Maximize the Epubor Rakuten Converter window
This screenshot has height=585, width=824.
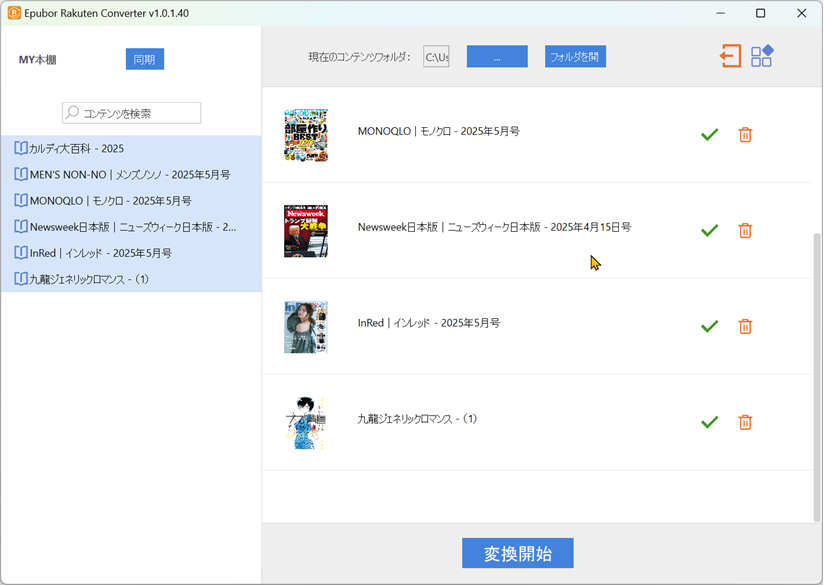[760, 13]
